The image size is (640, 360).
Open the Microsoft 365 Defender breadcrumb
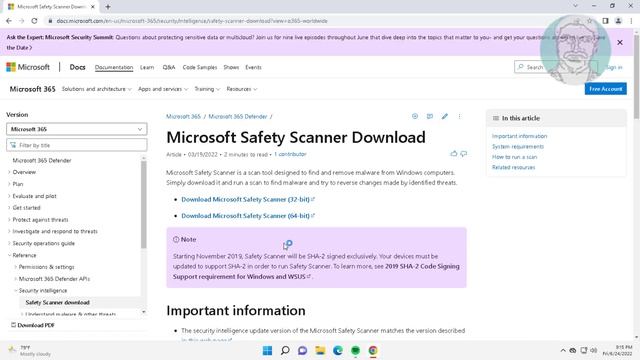[x=238, y=116]
